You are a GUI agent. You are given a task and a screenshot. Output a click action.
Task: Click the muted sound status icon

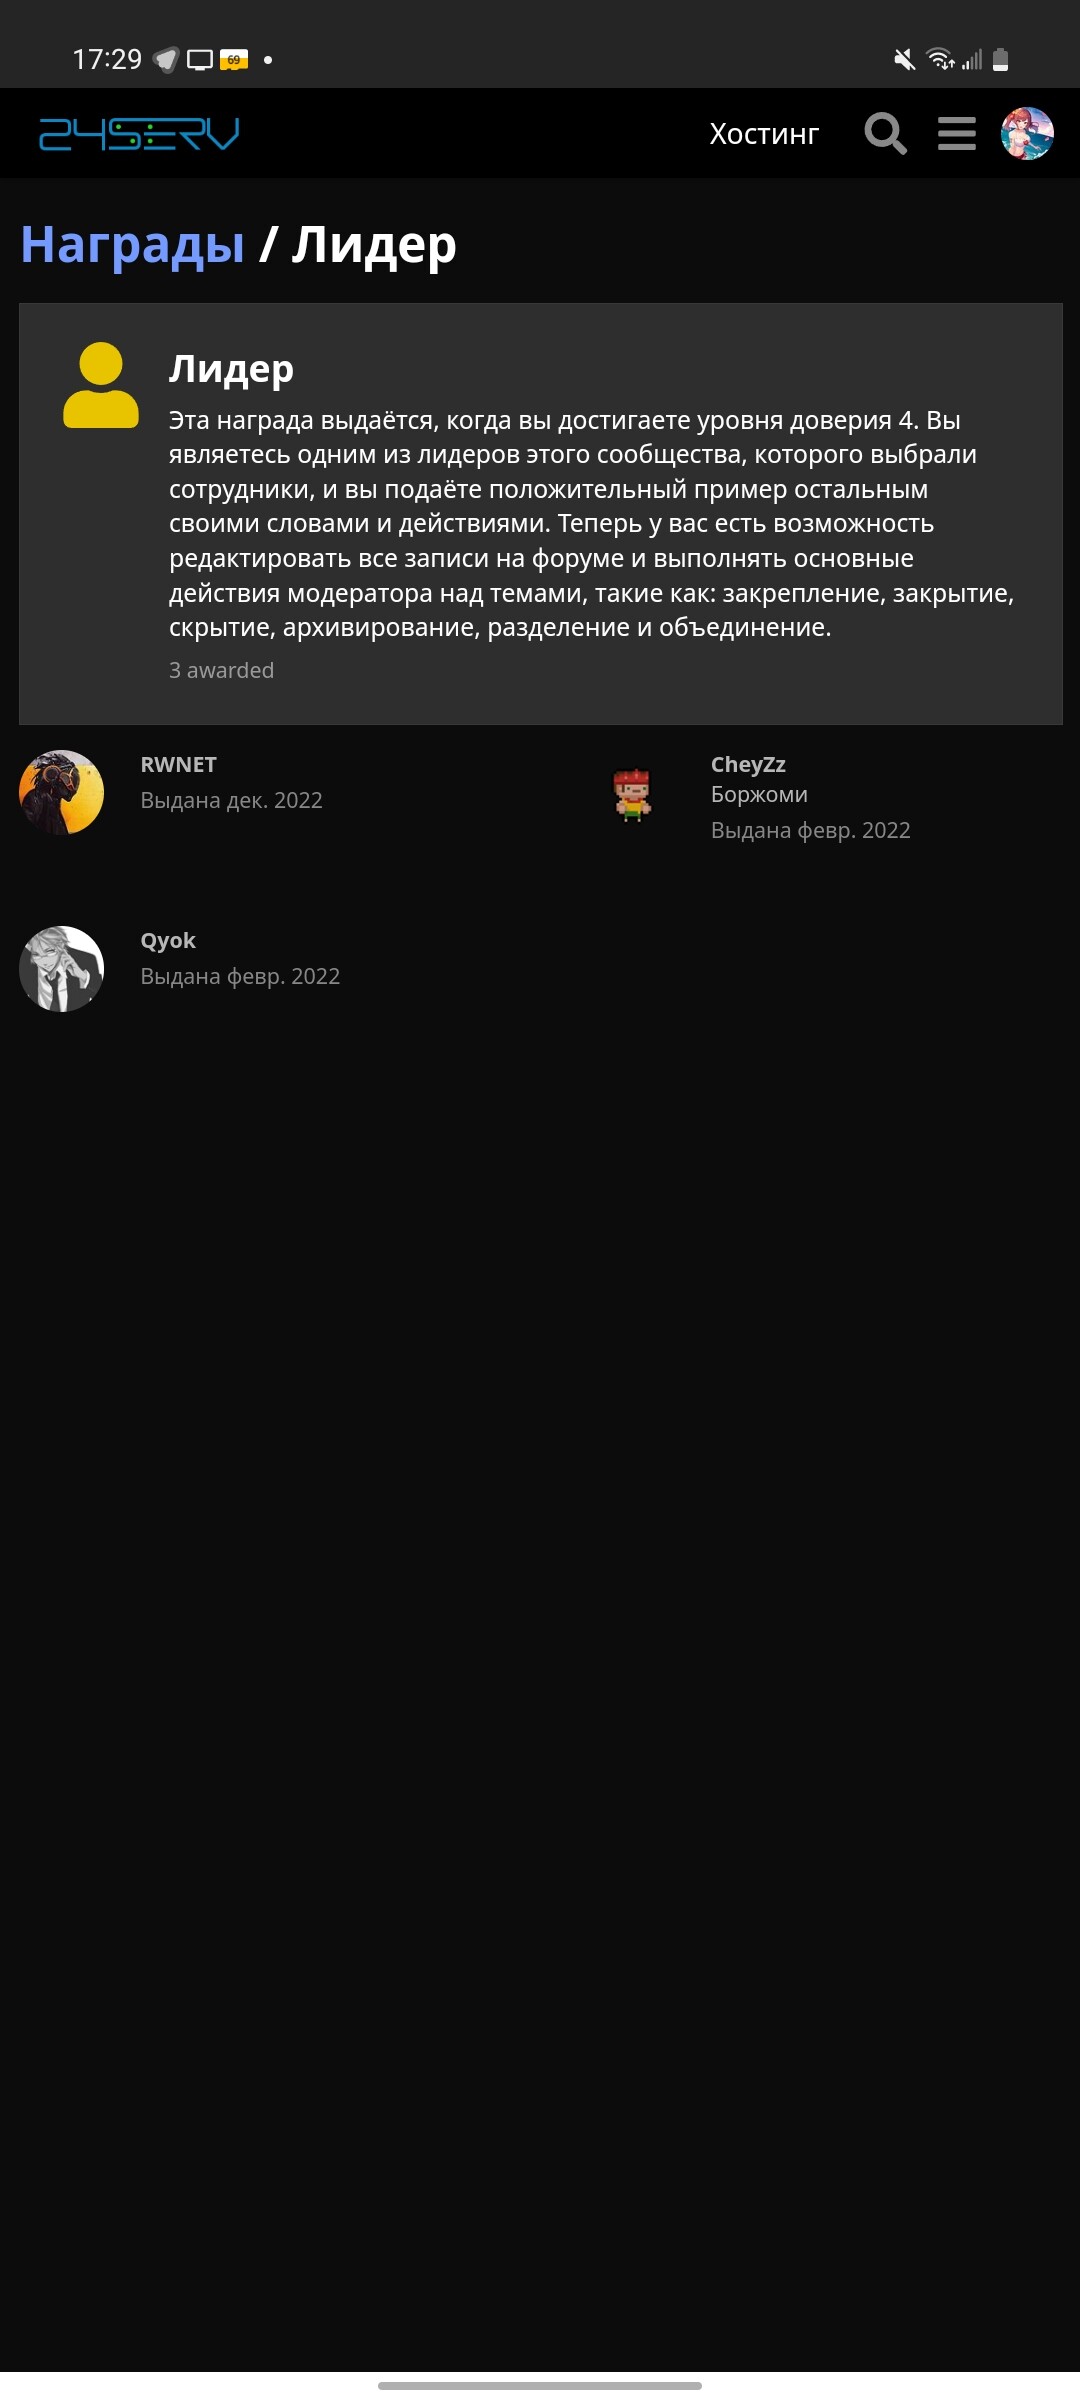click(904, 60)
